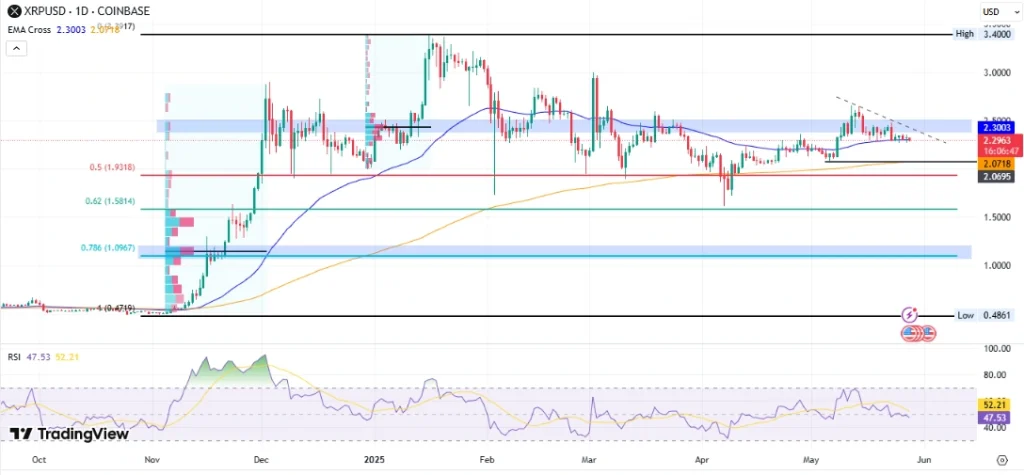
Task: Click the 0.786 (1.0967) Fibonacci label
Action: (x=108, y=248)
